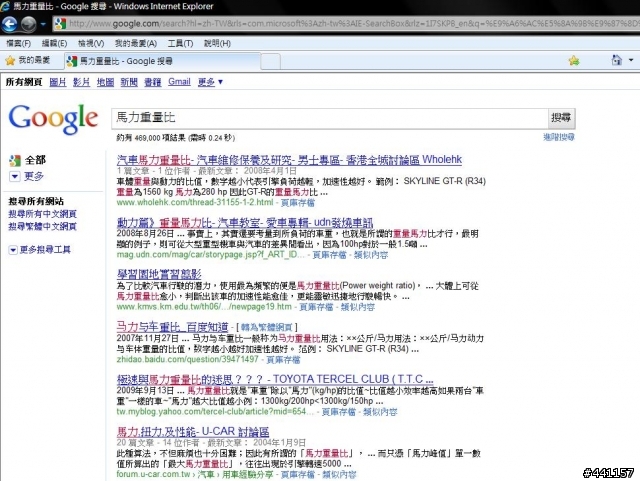This screenshot has height=481, width=640.
Task: Select 搜尋所有中文網頁 in sidebar
Action: tap(42, 214)
